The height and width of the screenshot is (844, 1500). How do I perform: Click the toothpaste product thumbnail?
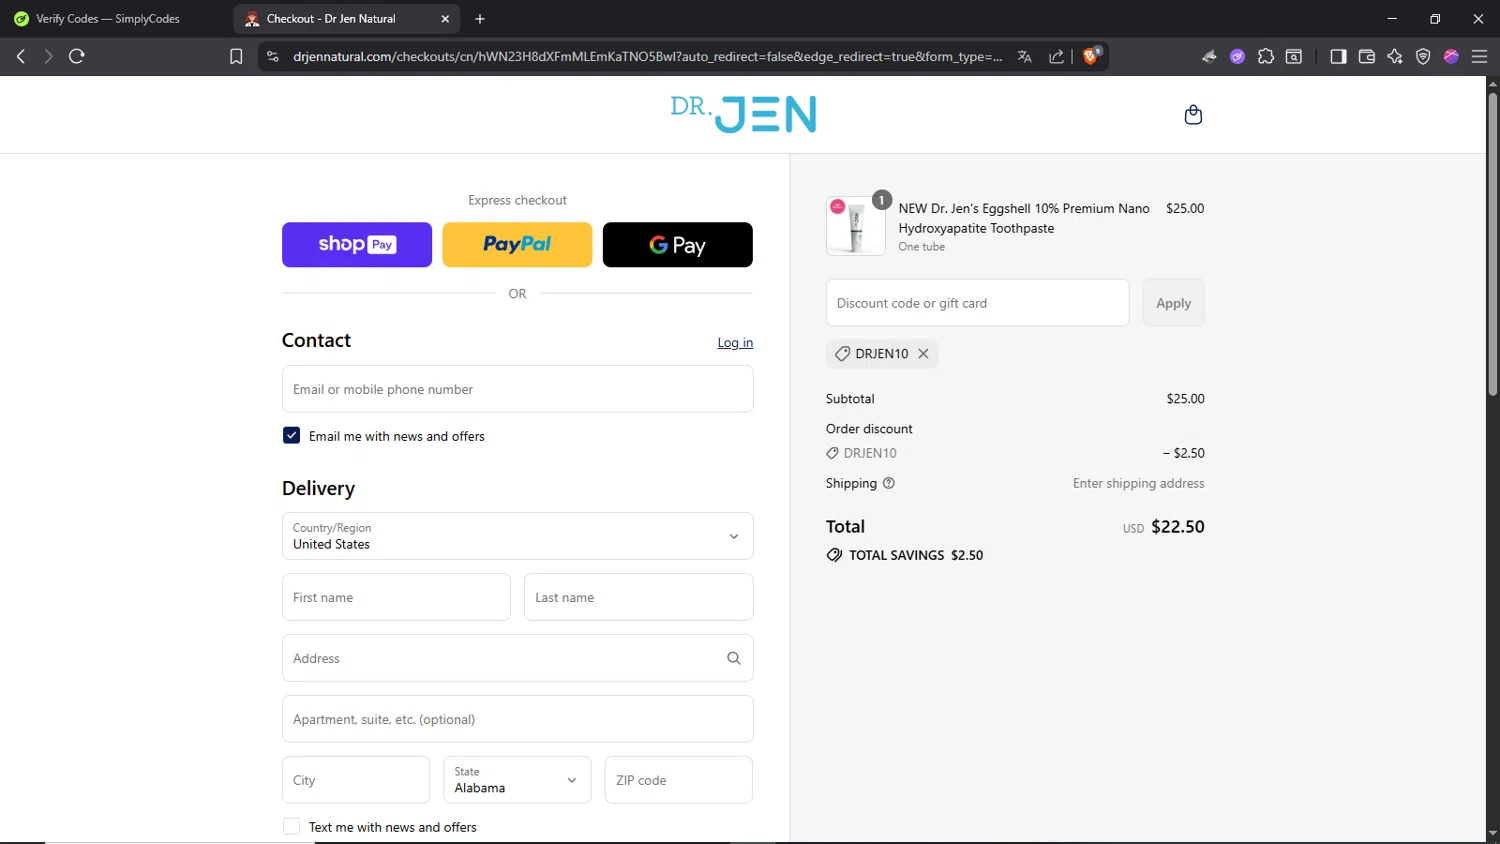click(856, 226)
